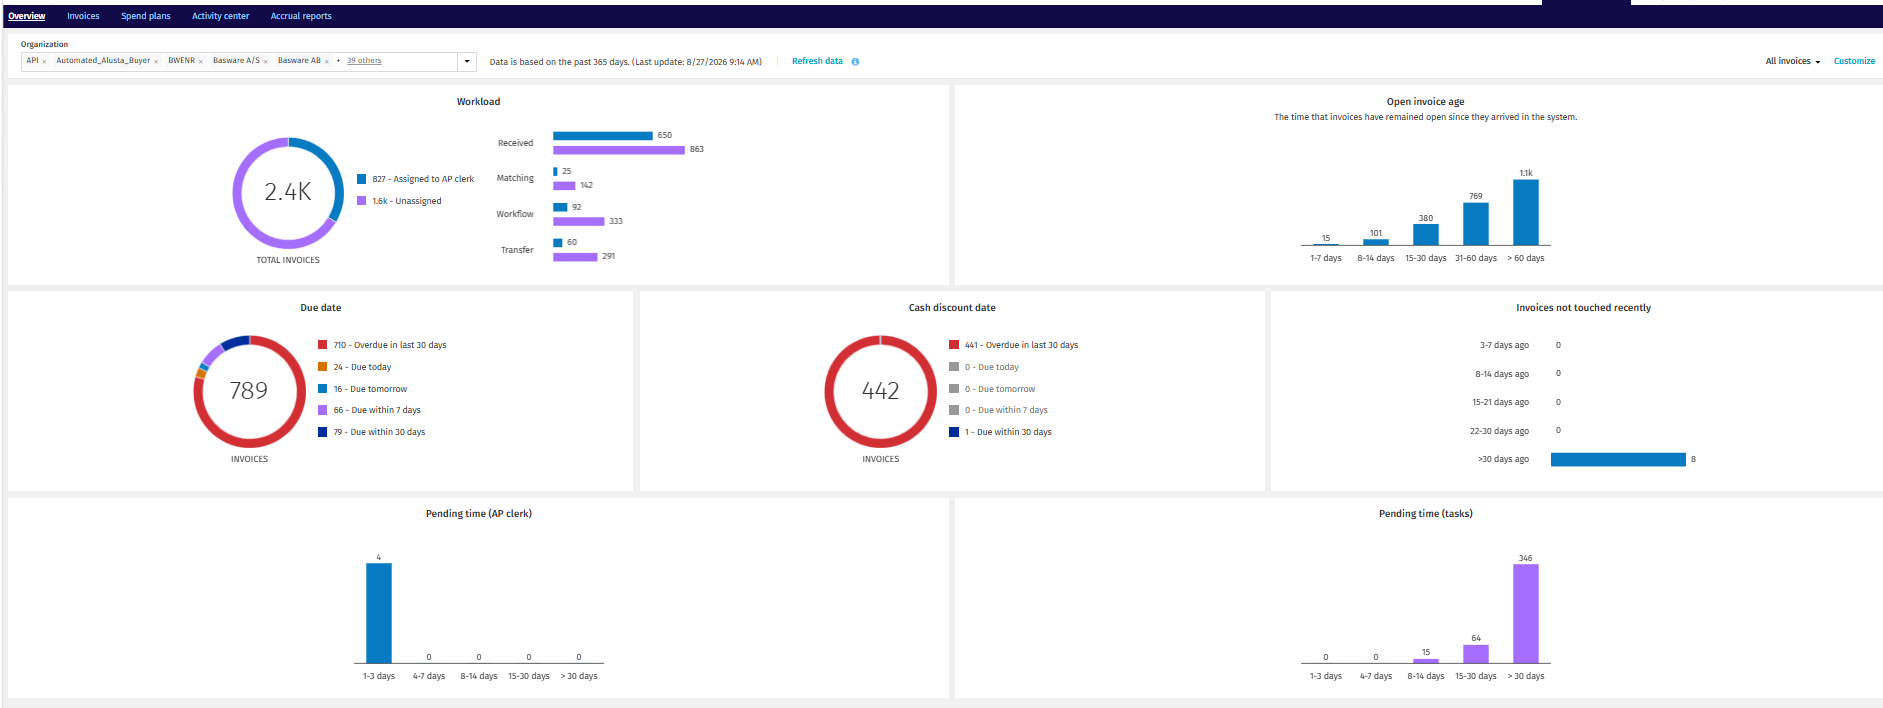1883x708 pixels.
Task: Click the red Overdue swatch in Due date legend
Action: point(323,345)
